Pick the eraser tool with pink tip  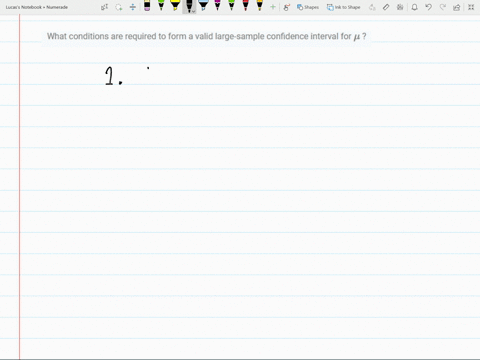(147, 6)
